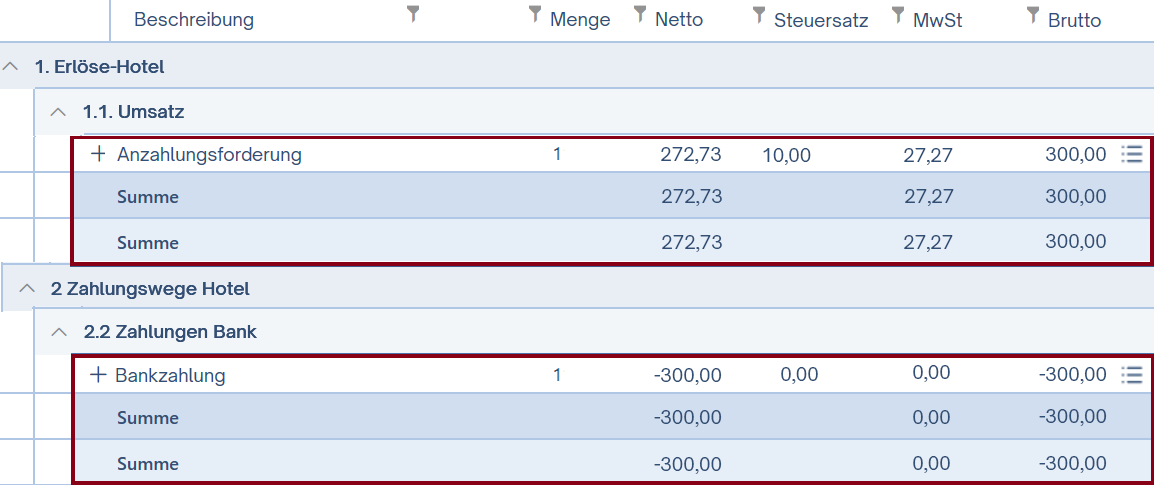The height and width of the screenshot is (485, 1154).
Task: Click the filter icon just left of Menge
Action: point(535,14)
